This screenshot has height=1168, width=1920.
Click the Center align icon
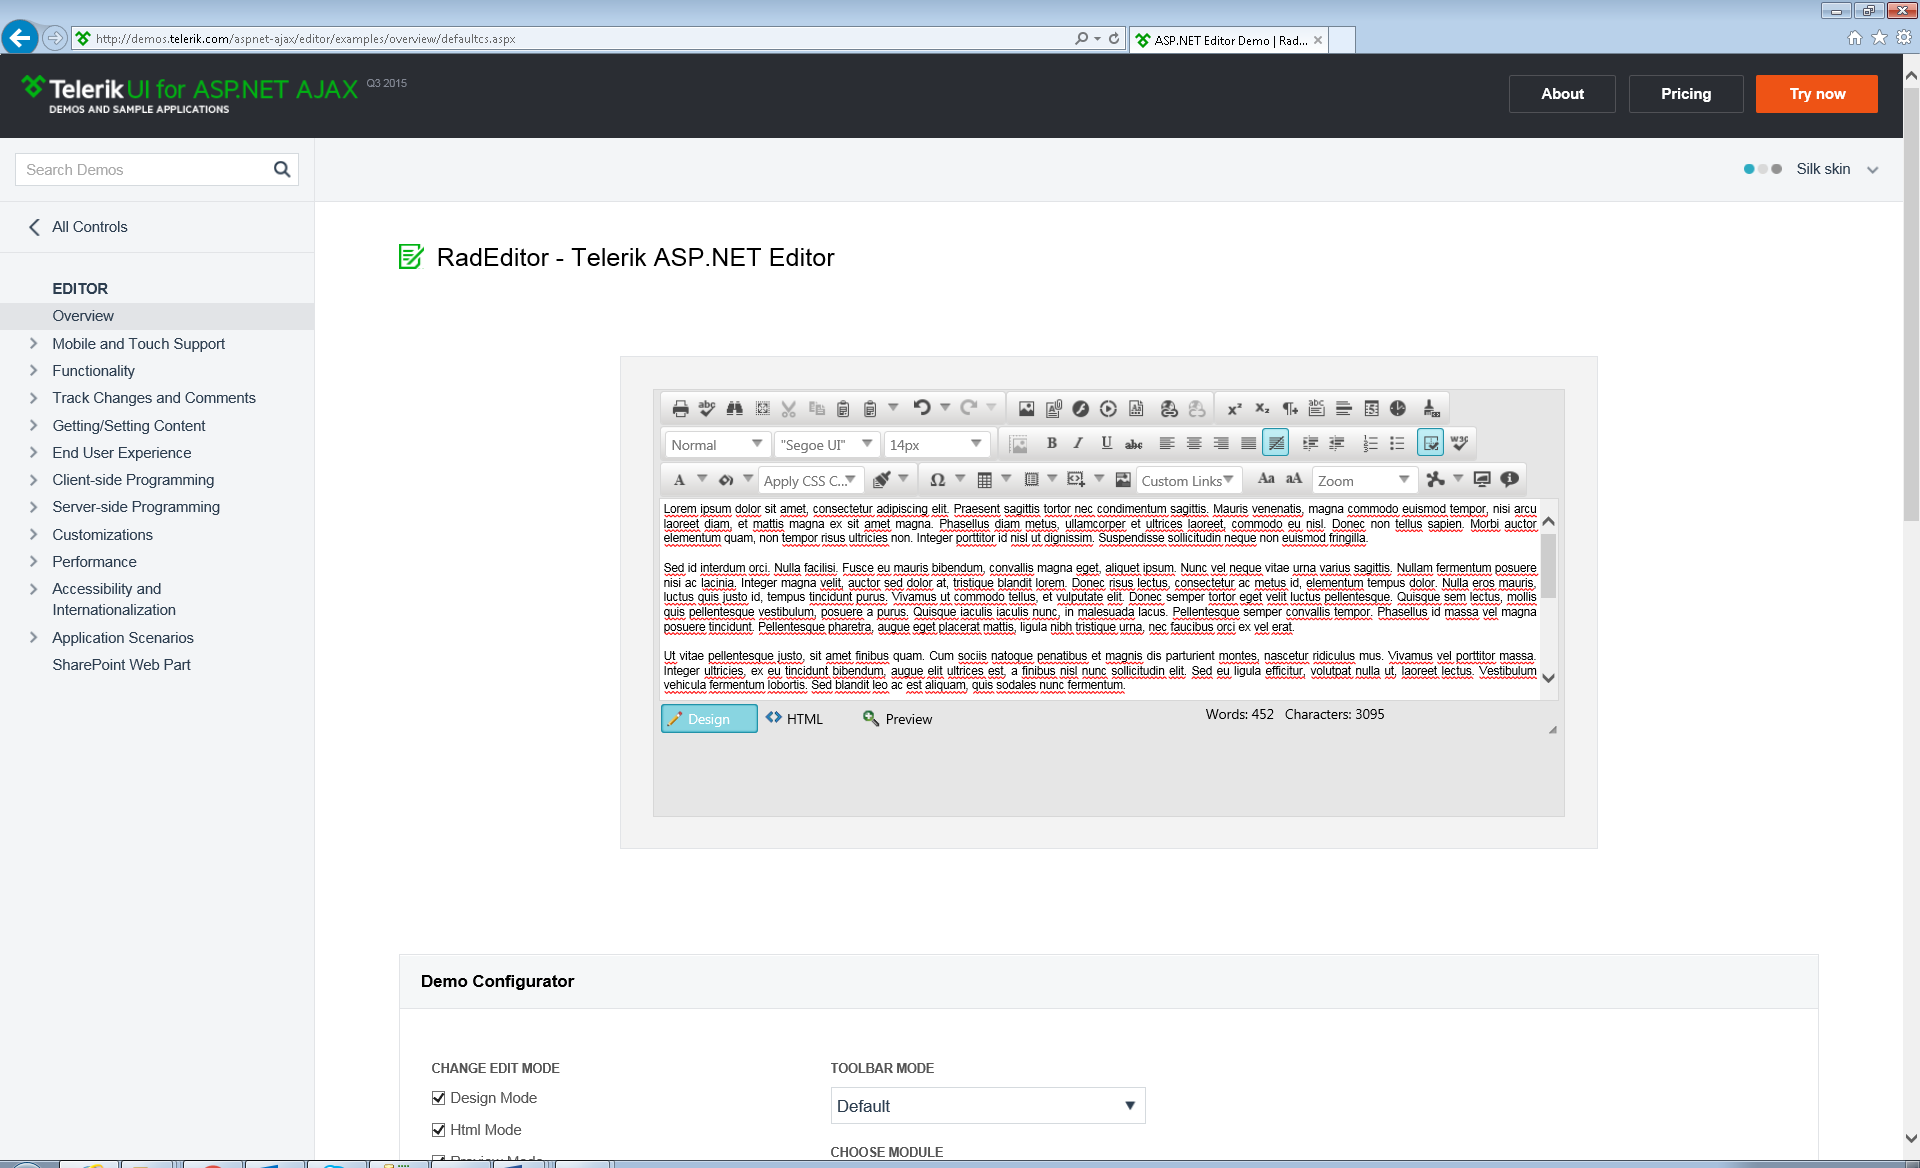coord(1194,443)
